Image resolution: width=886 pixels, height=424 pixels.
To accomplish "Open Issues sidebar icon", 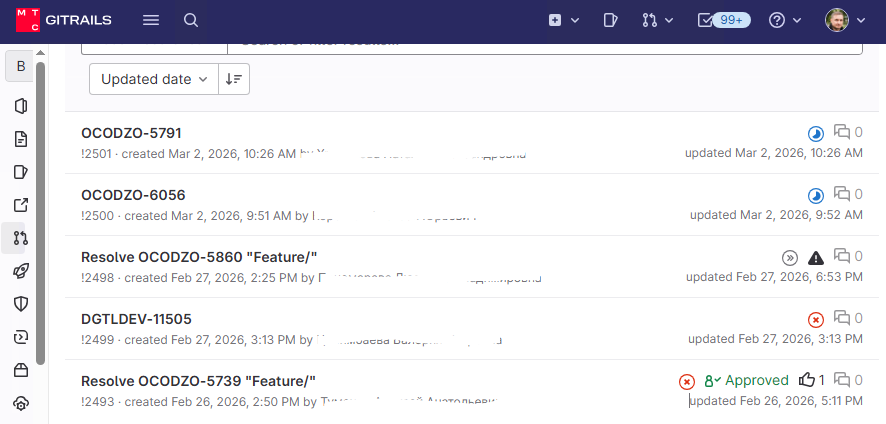I will [x=21, y=172].
